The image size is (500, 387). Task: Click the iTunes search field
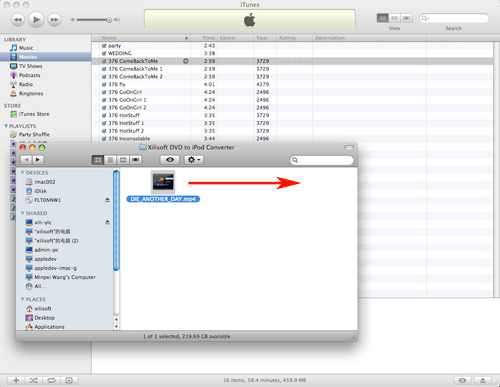(x=454, y=18)
